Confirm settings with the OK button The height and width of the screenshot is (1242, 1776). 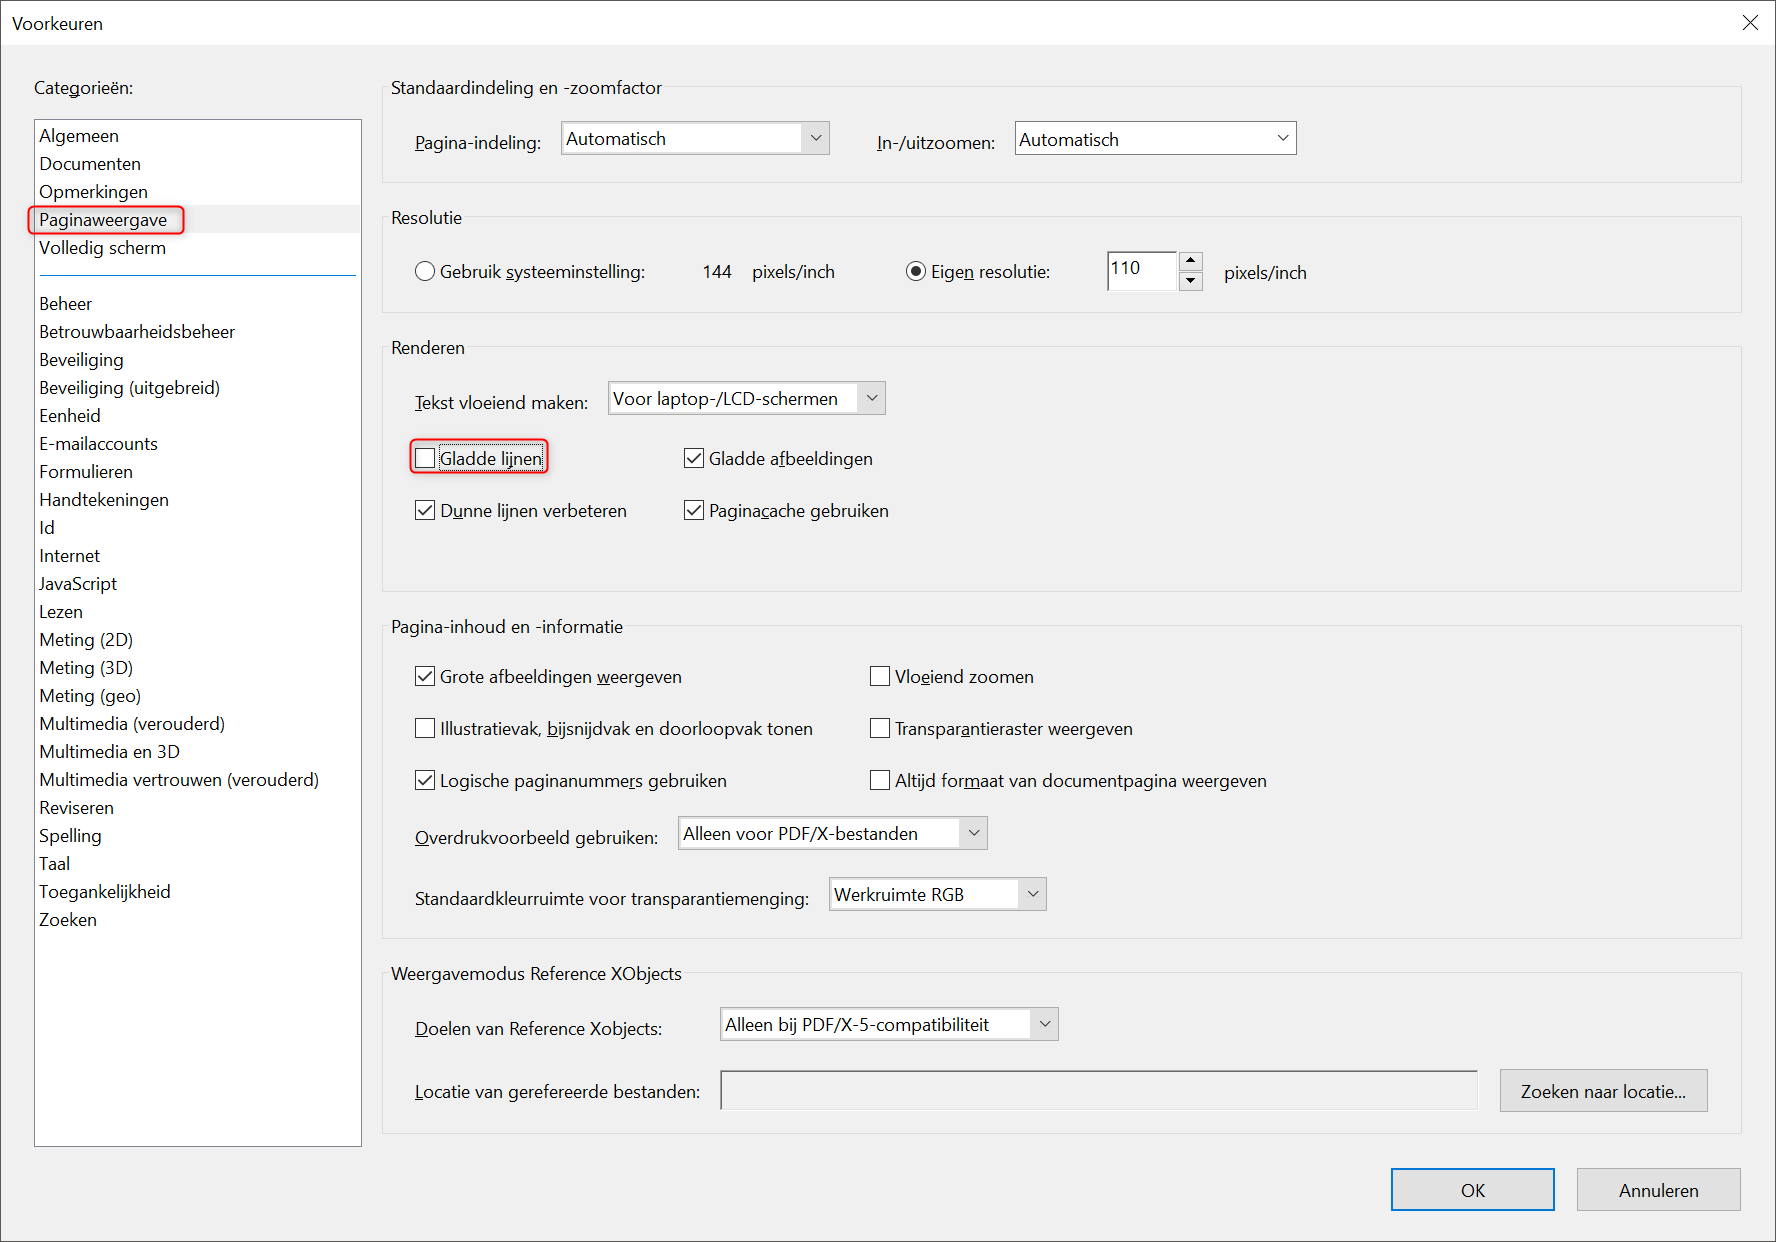click(1472, 1190)
